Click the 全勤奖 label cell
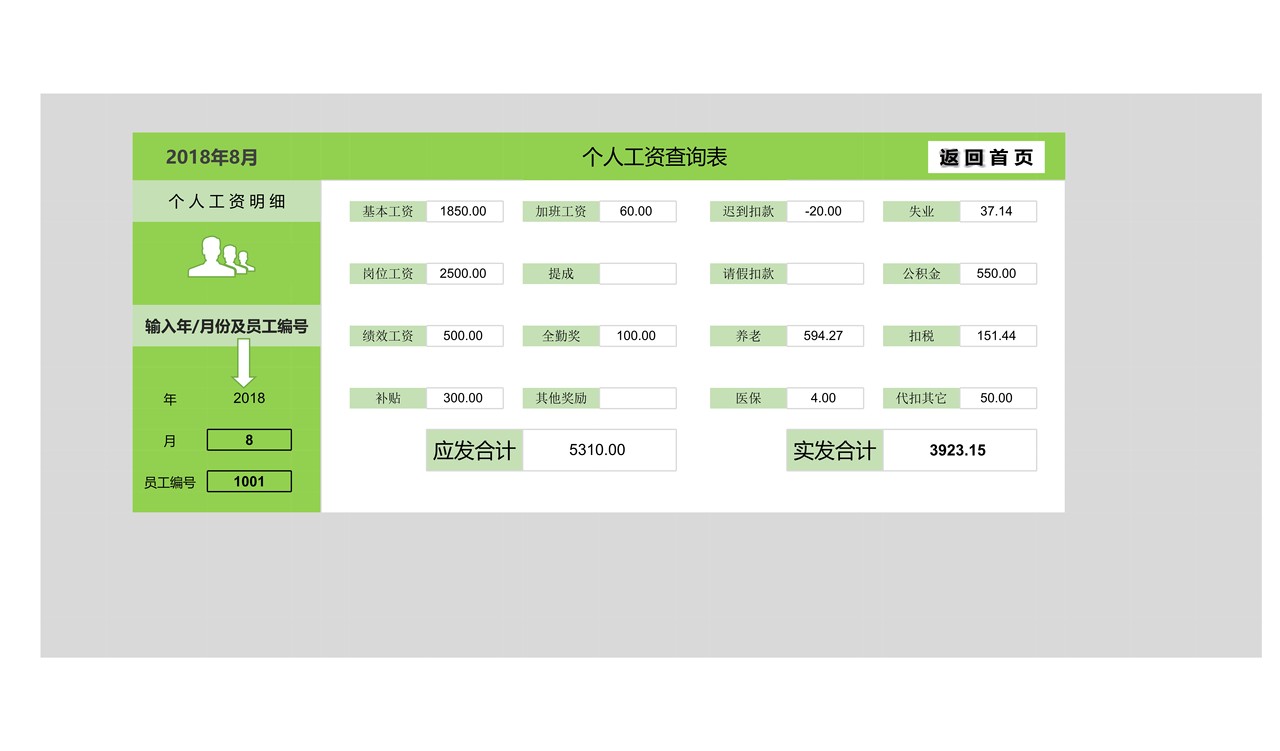Screen dimensions: 1280x751 tap(561, 335)
